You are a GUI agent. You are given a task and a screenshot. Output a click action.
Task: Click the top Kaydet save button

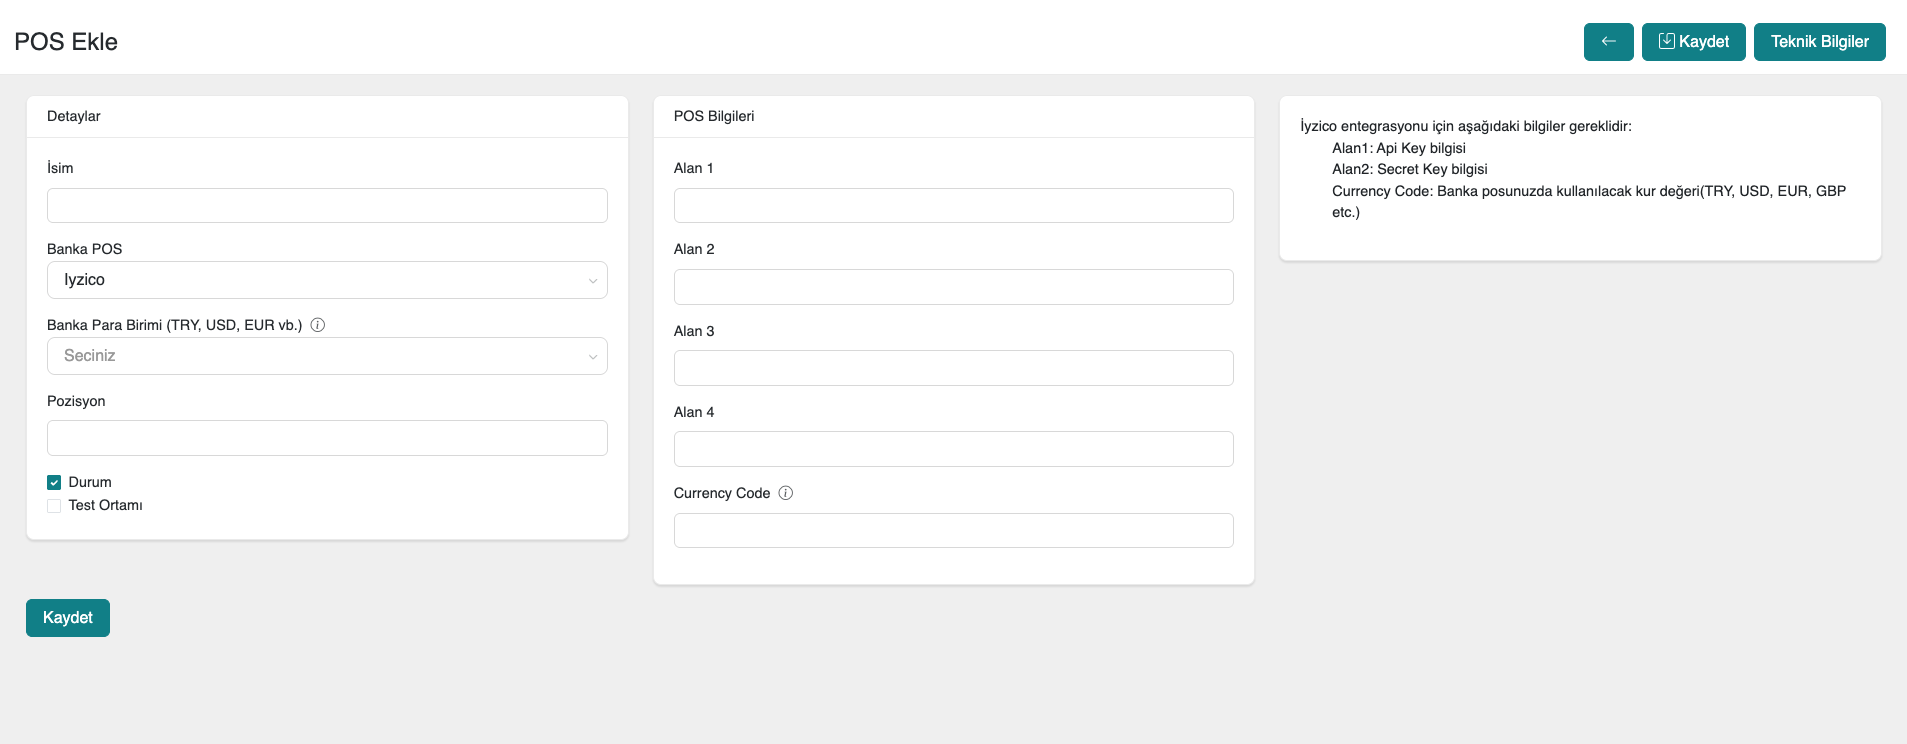[1693, 42]
